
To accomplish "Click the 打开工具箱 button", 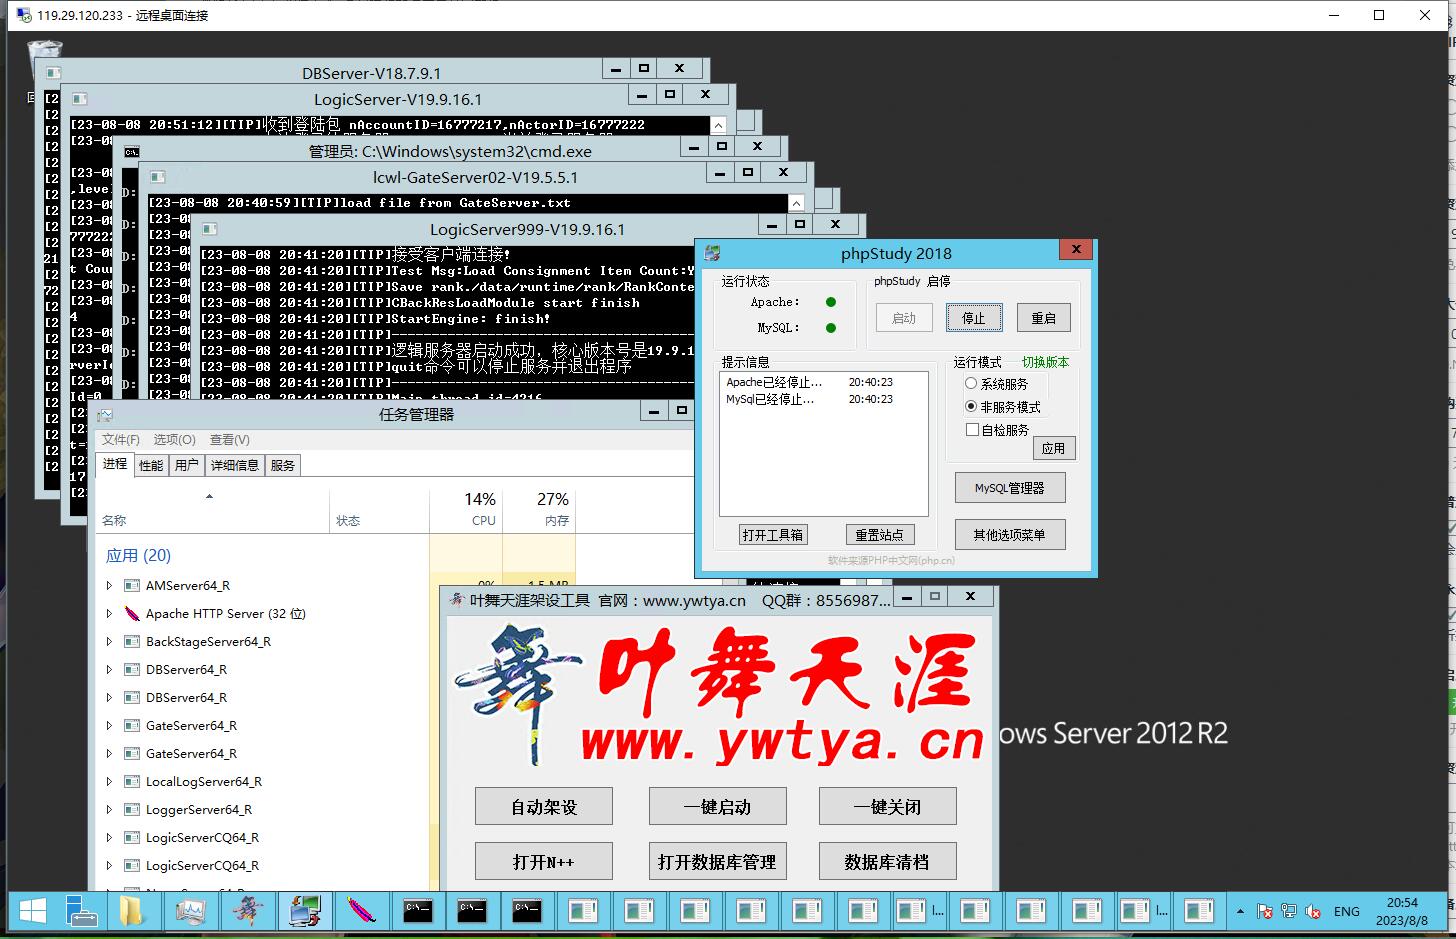I will [772, 535].
